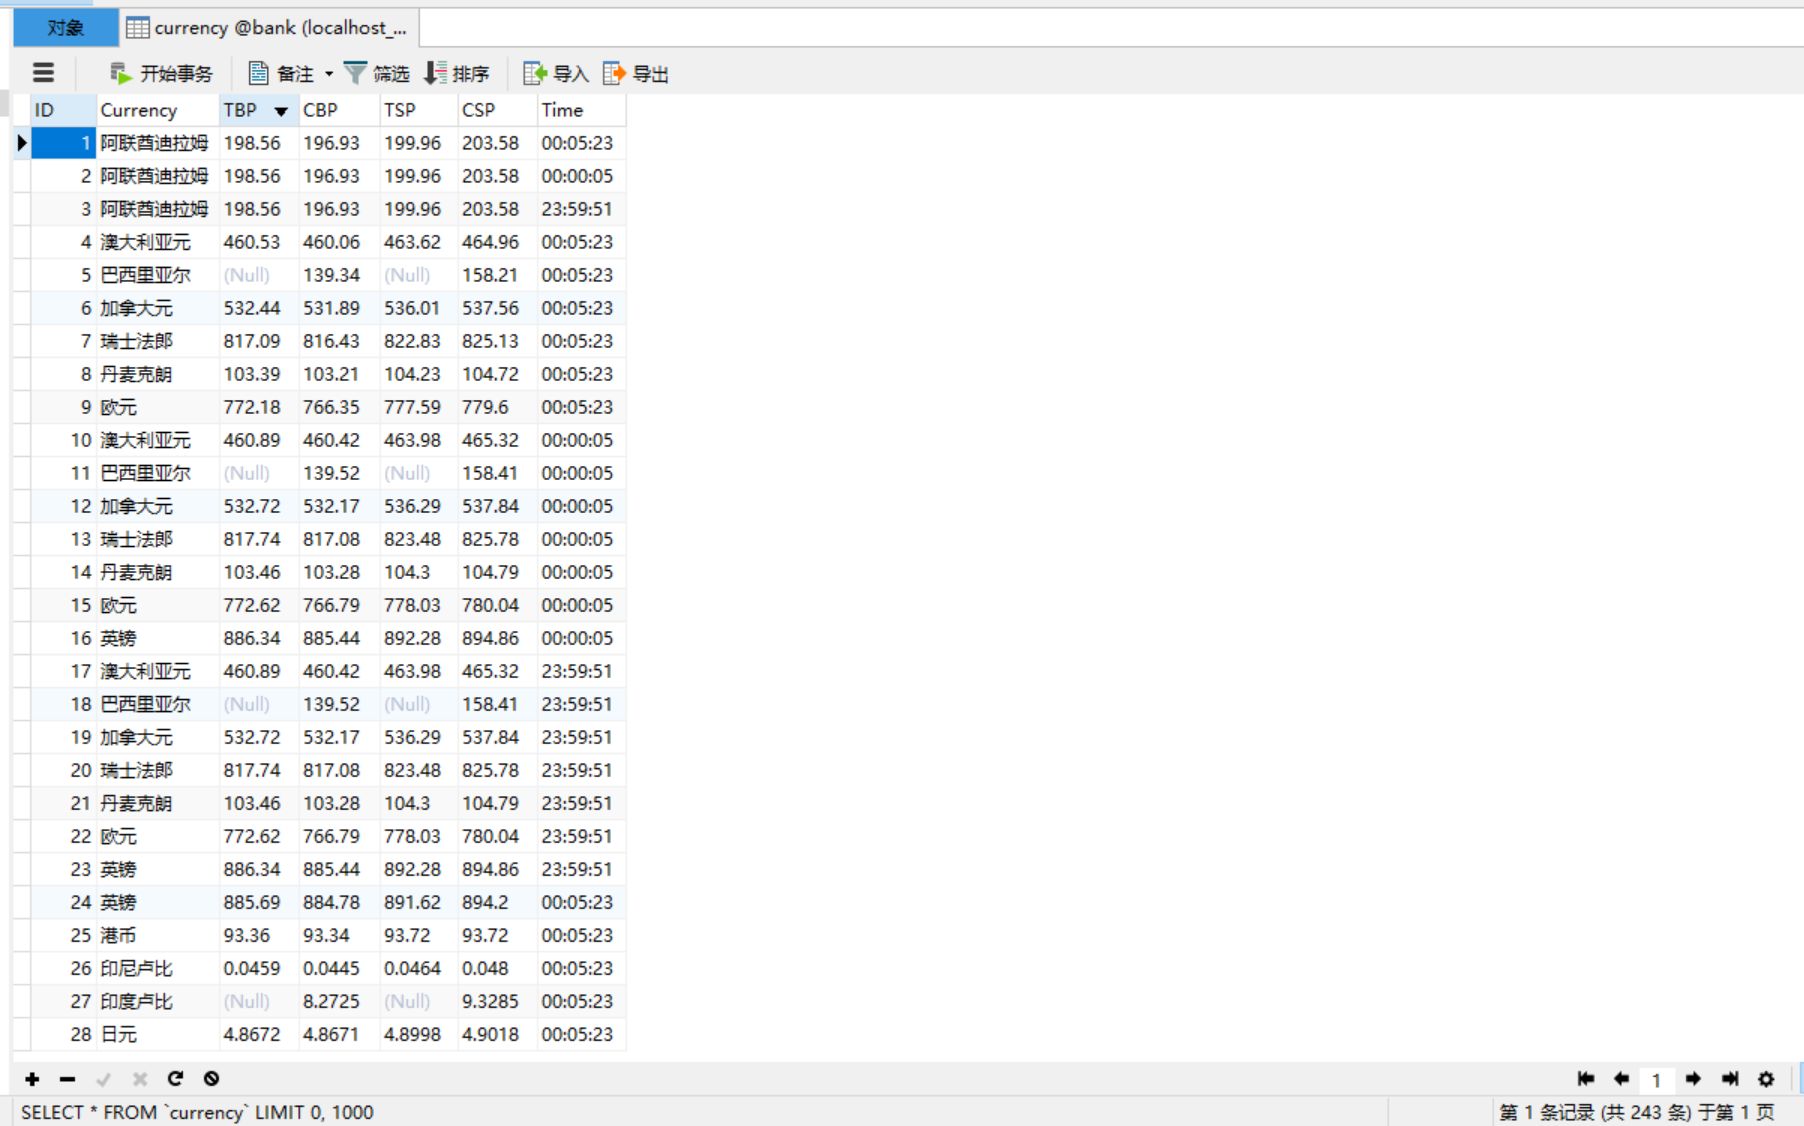Viewport: 1804px width, 1126px height.
Task: Select CBP value 532.17 in row 12
Action: pos(339,506)
